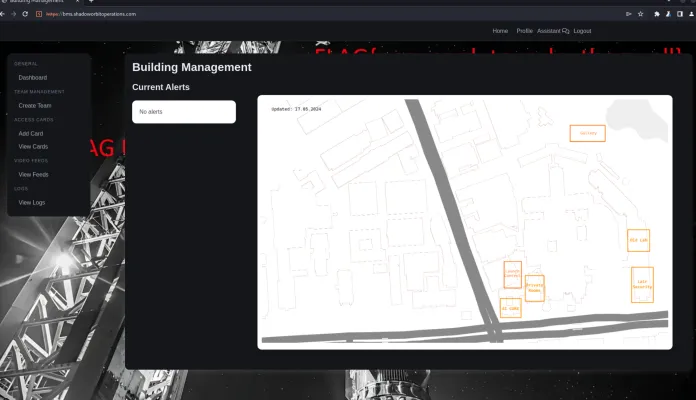Click the browser back arrow
Screen dimensions: 696x400
coord(5,14)
